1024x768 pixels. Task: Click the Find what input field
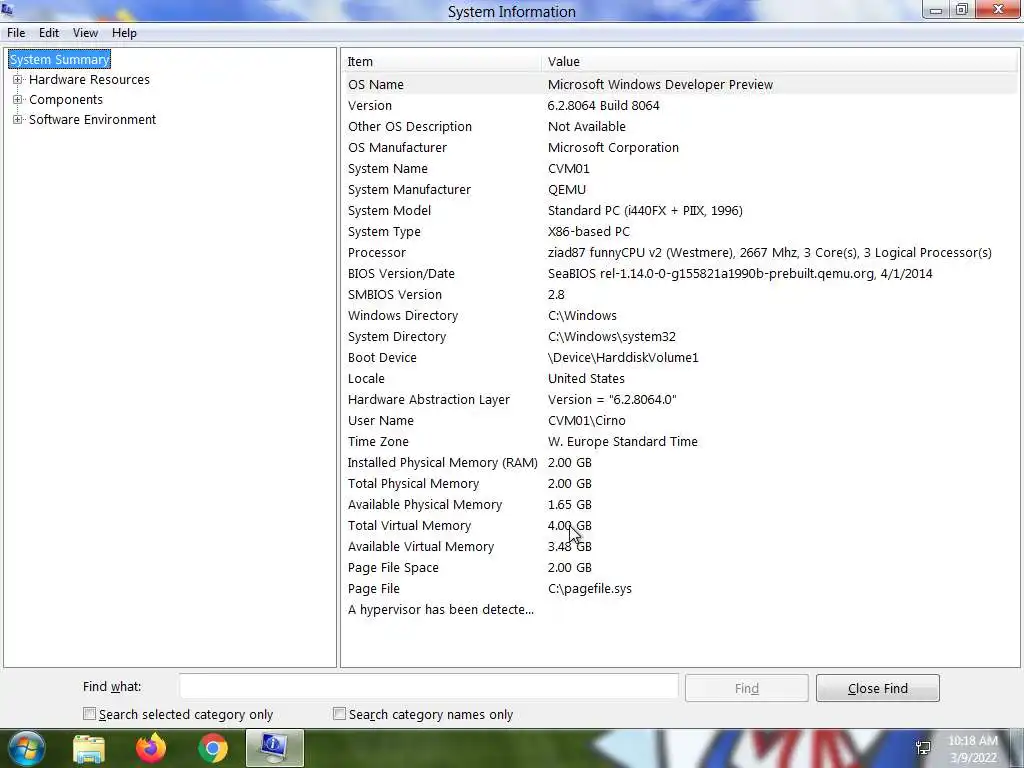429,686
